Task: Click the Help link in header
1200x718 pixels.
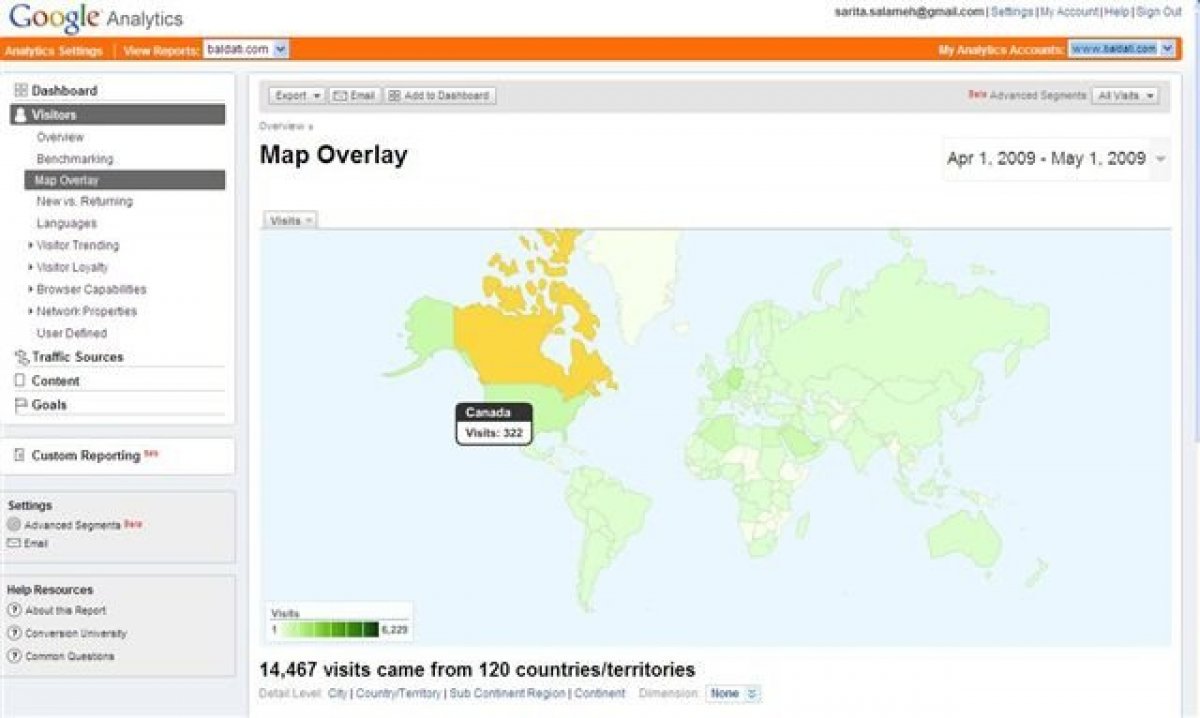Action: pos(1117,12)
